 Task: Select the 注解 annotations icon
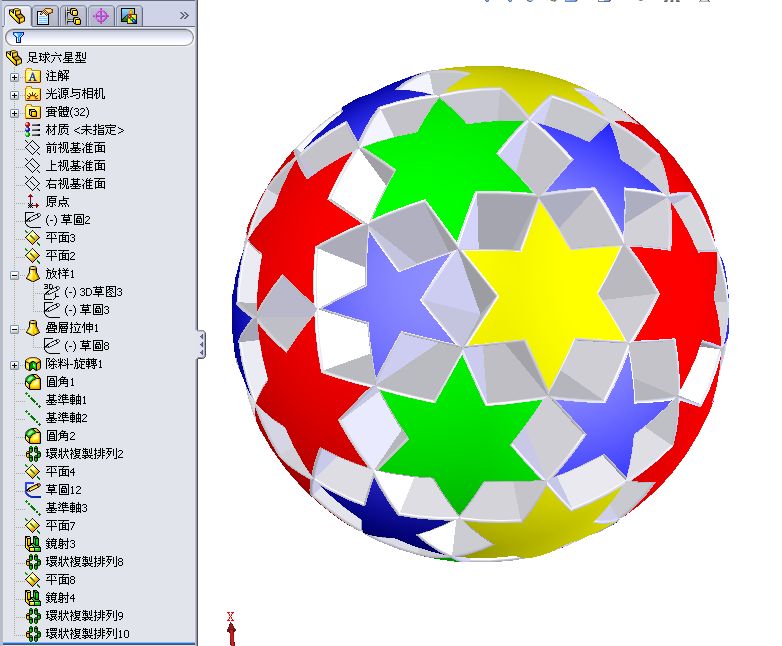[32, 76]
